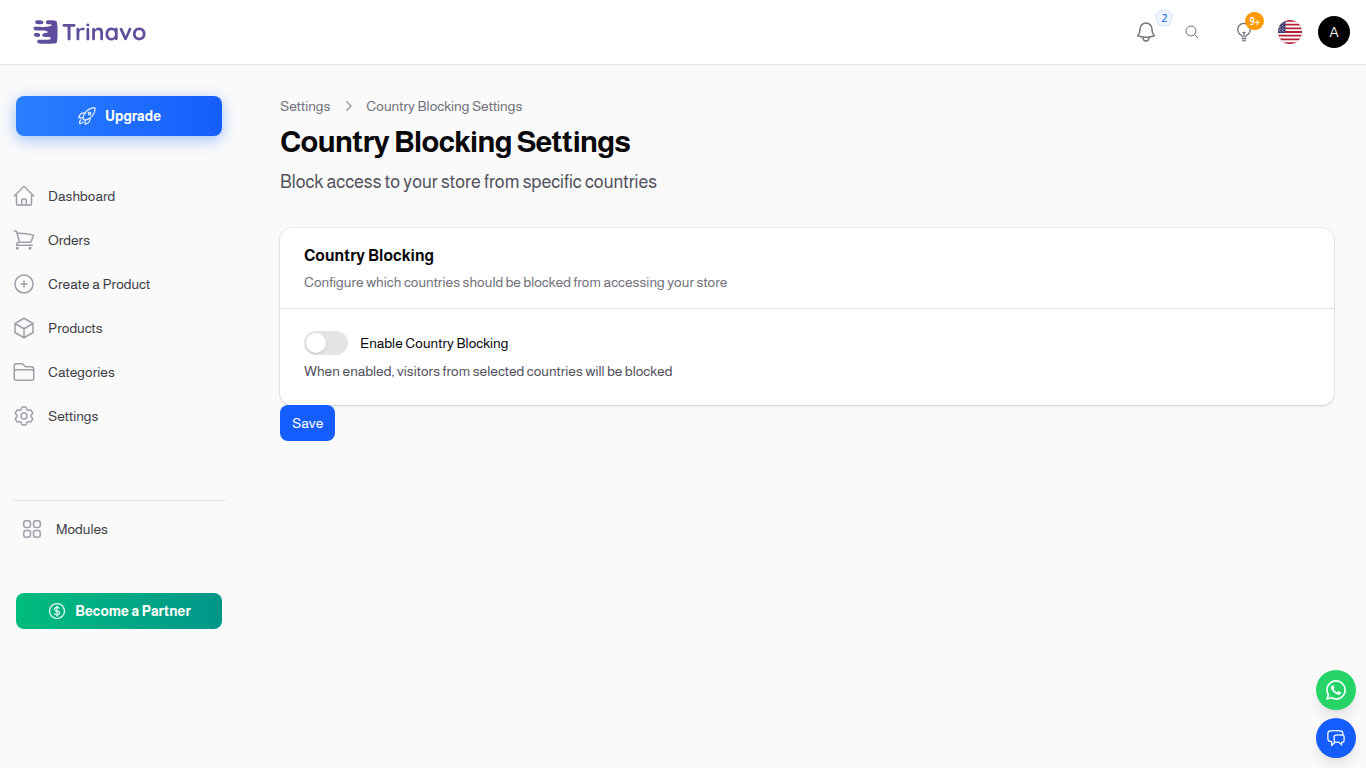
Task: Click Country Blocking Settings breadcrumb text
Action: point(444,106)
